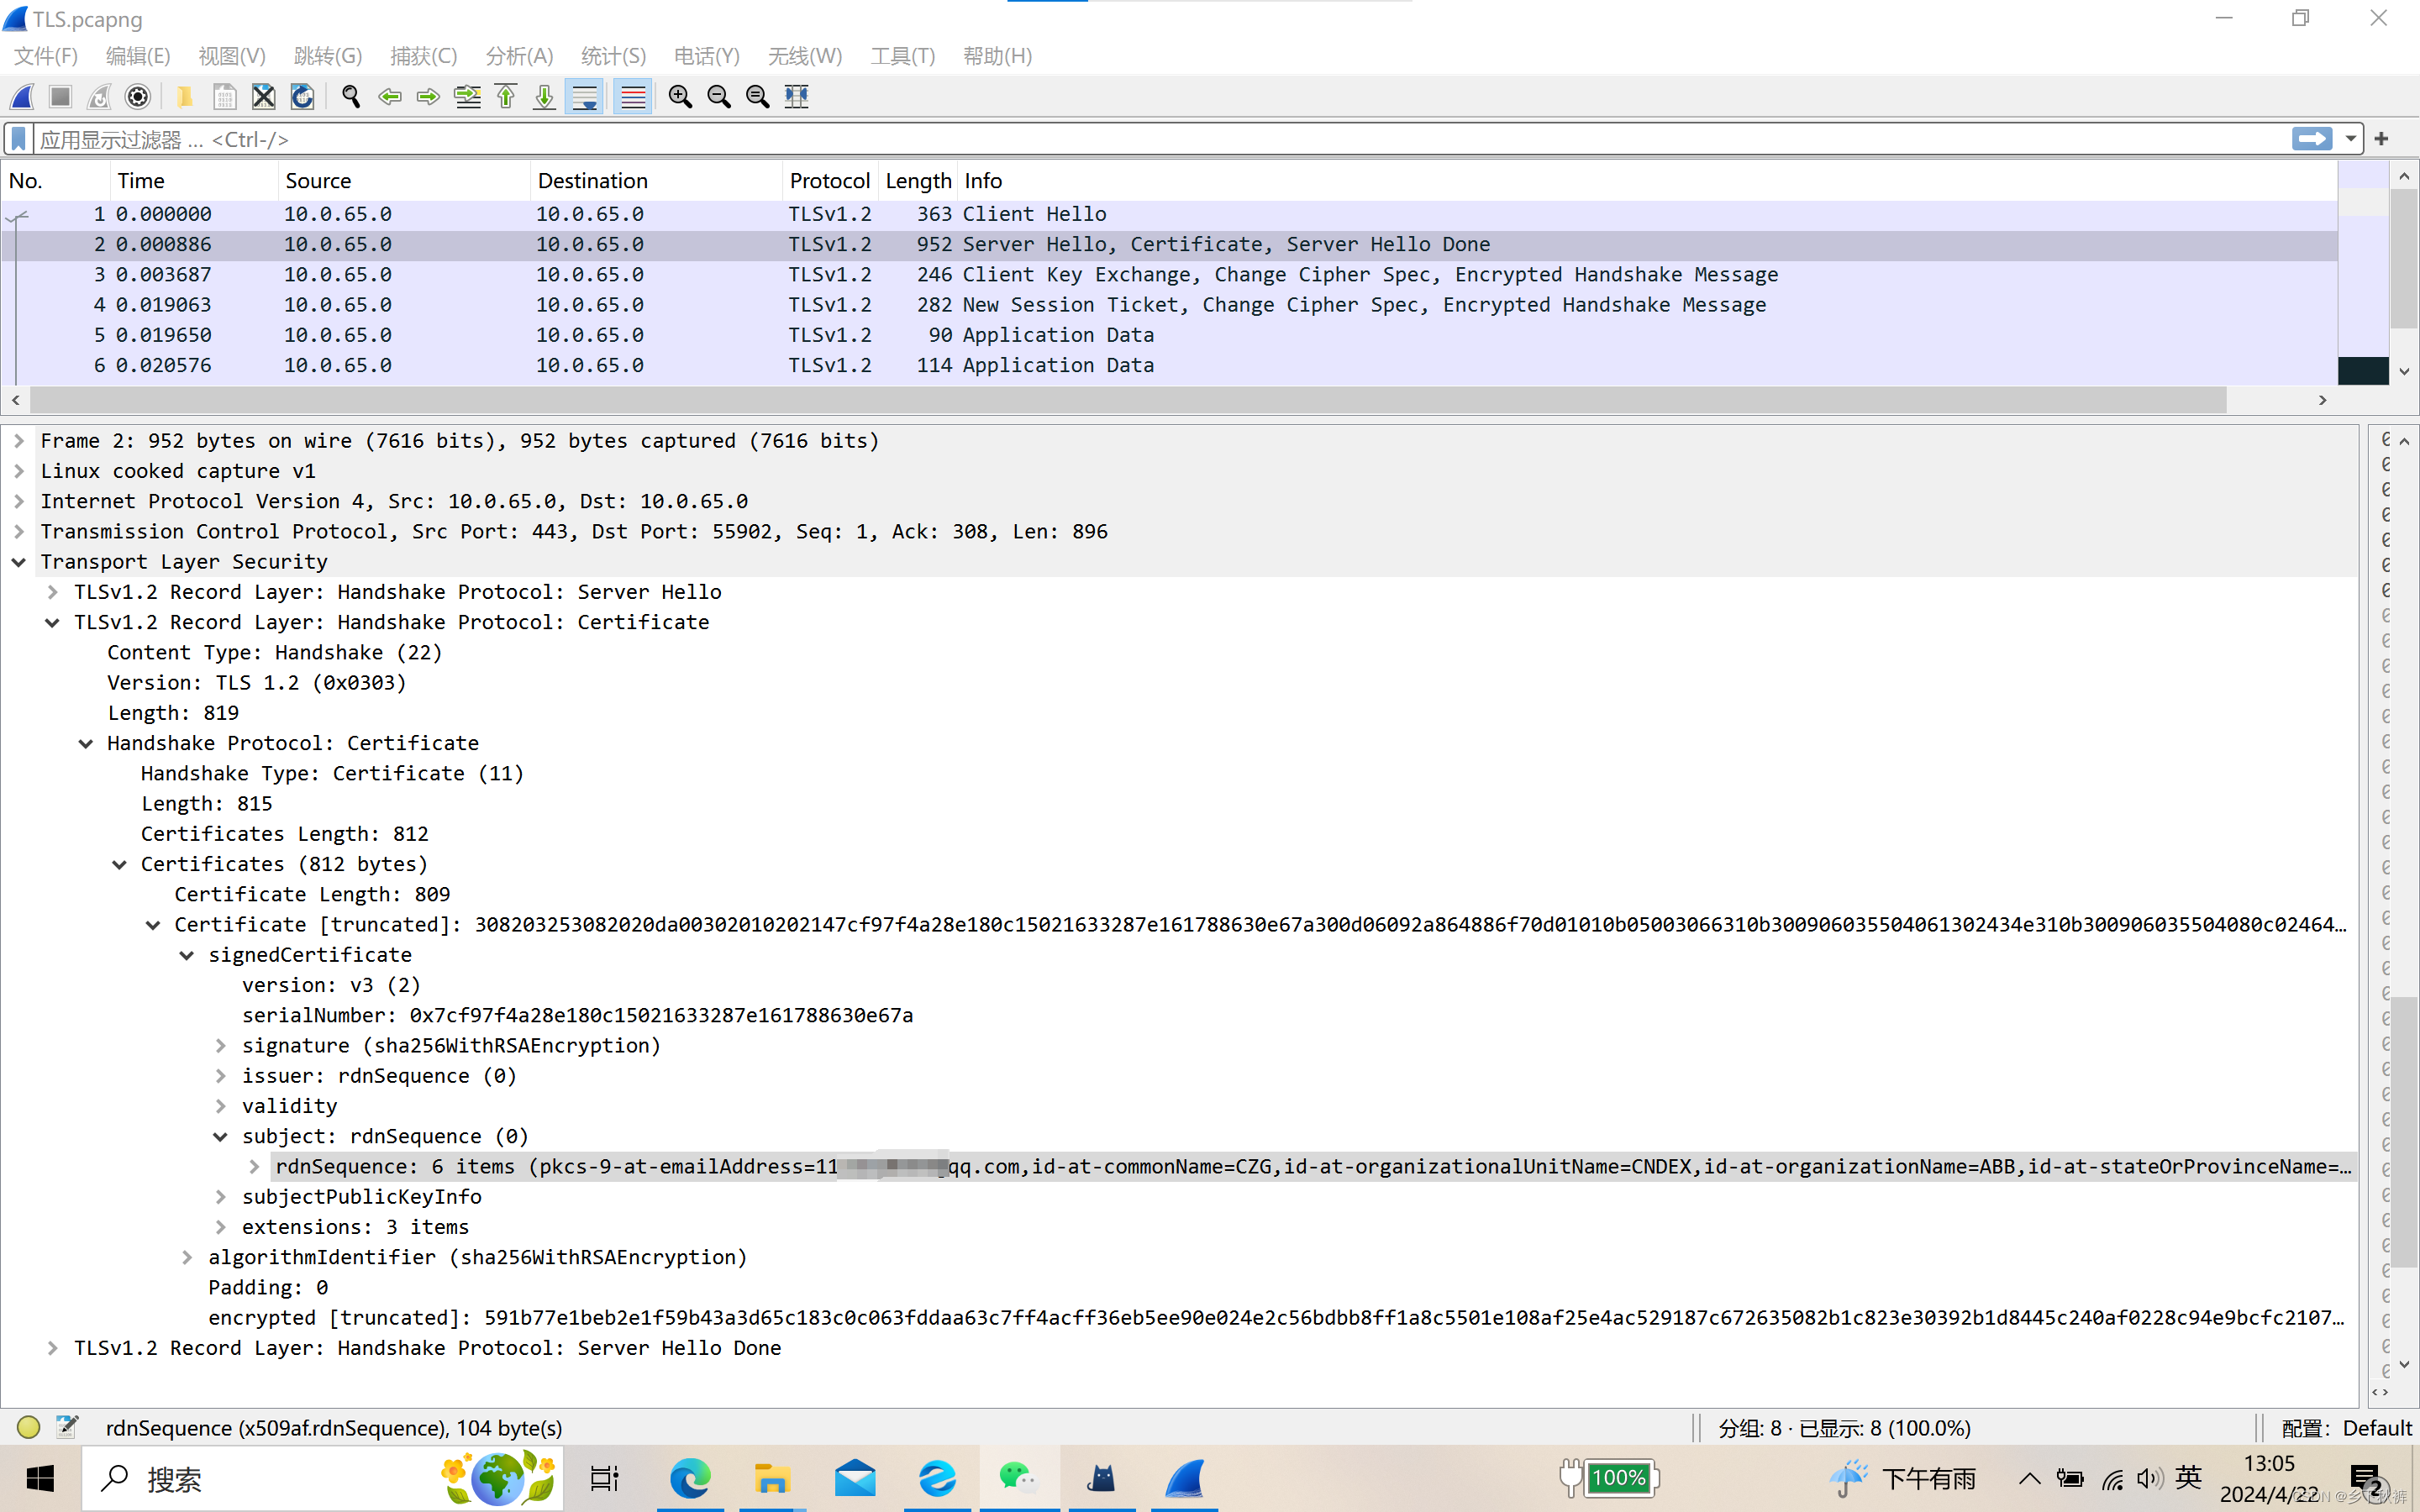Screen dimensions: 2420x1512
Task: Expand the Linux cooked capture v1 node
Action: (x=19, y=471)
